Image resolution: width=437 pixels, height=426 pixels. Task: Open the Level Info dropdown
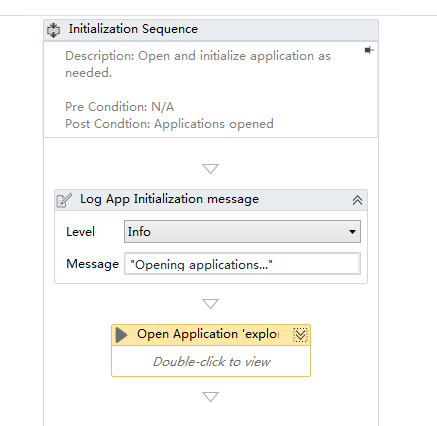point(242,231)
